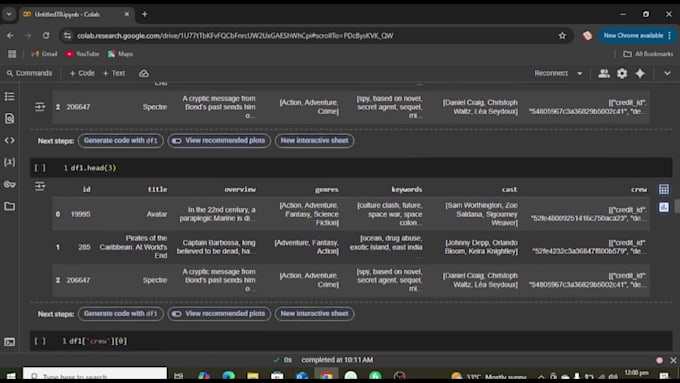Click the browser address bar URL
This screenshot has width=680, height=383.
click(235, 36)
